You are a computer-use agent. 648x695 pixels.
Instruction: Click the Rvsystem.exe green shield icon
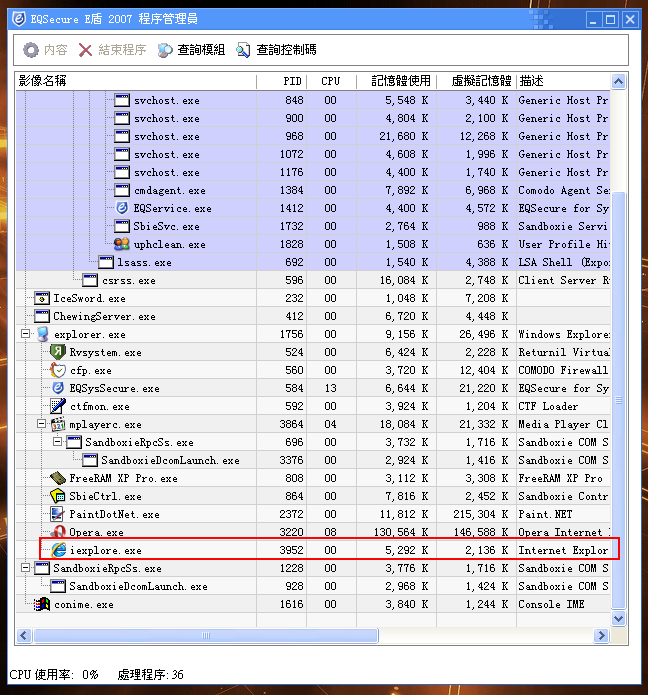(x=58, y=352)
